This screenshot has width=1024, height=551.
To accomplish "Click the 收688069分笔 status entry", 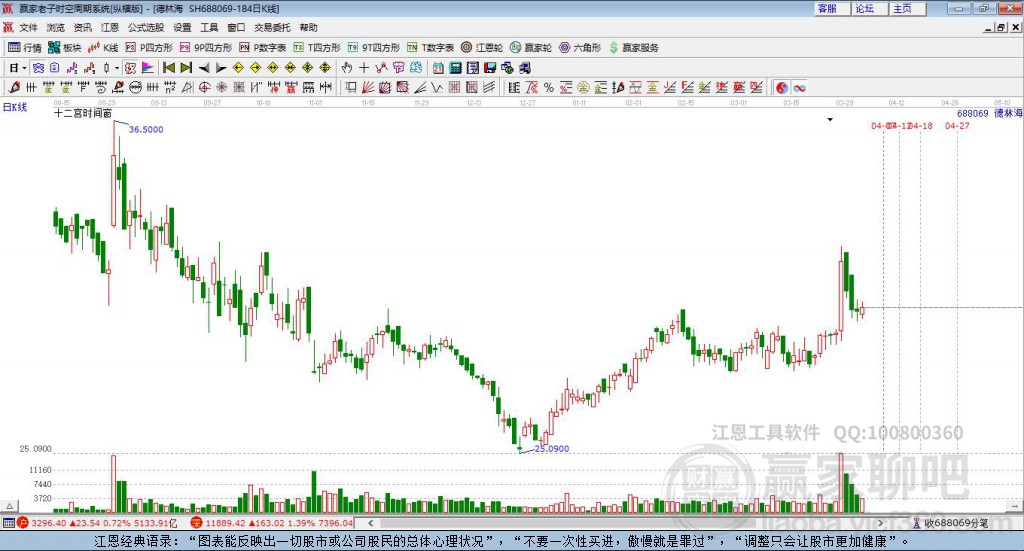I will tap(951, 523).
